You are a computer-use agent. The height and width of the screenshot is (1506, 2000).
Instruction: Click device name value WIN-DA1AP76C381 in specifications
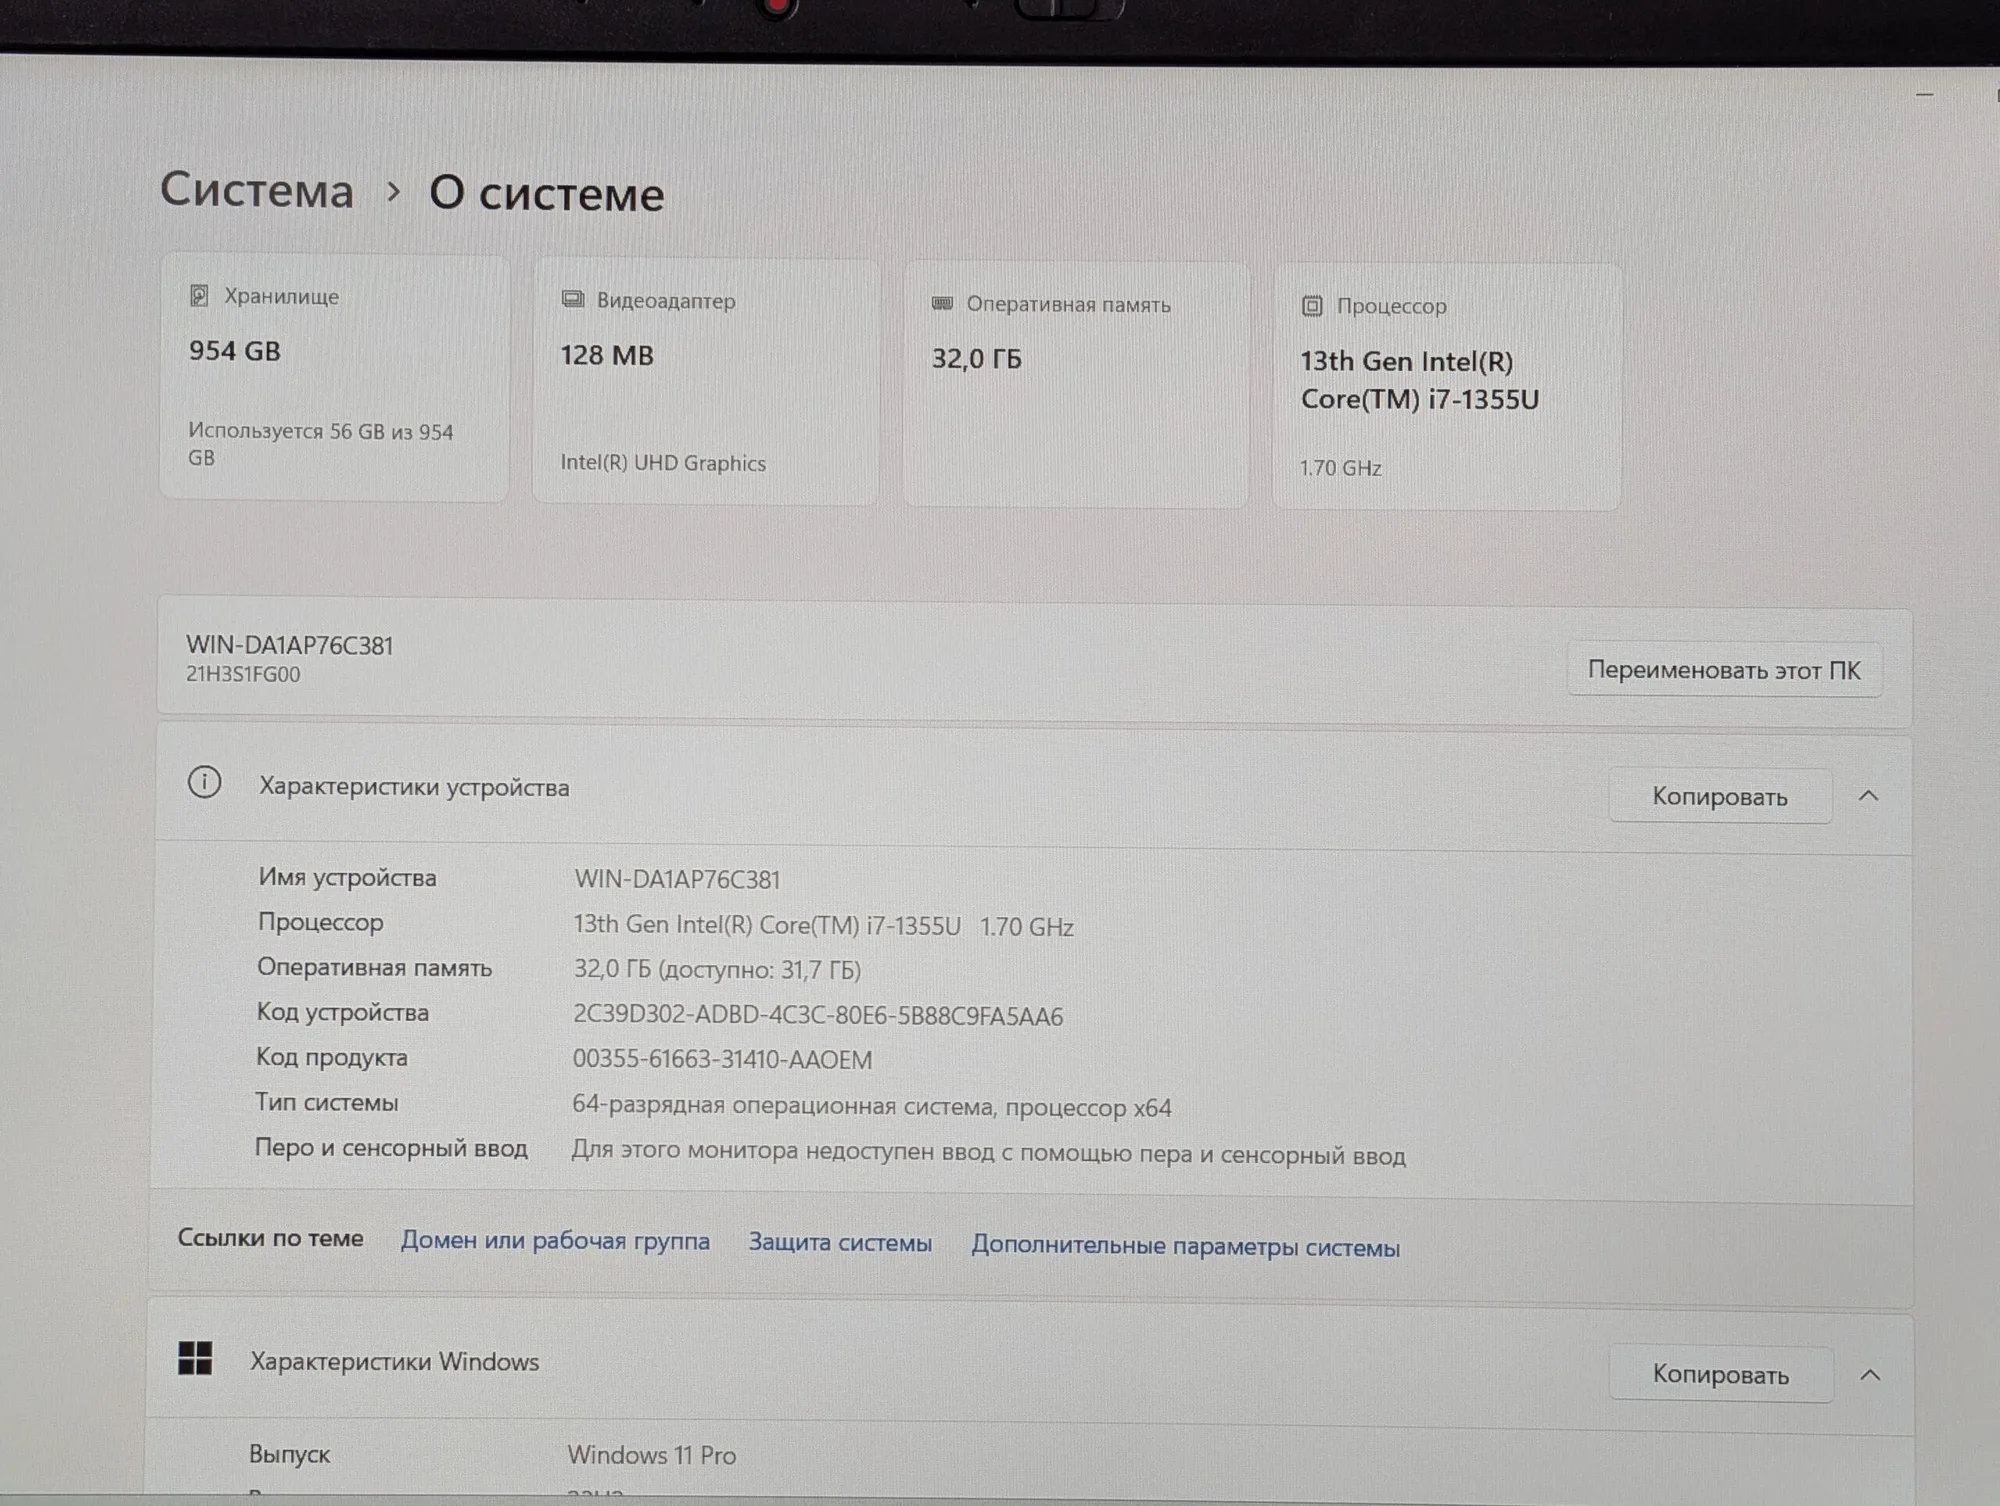[x=677, y=879]
